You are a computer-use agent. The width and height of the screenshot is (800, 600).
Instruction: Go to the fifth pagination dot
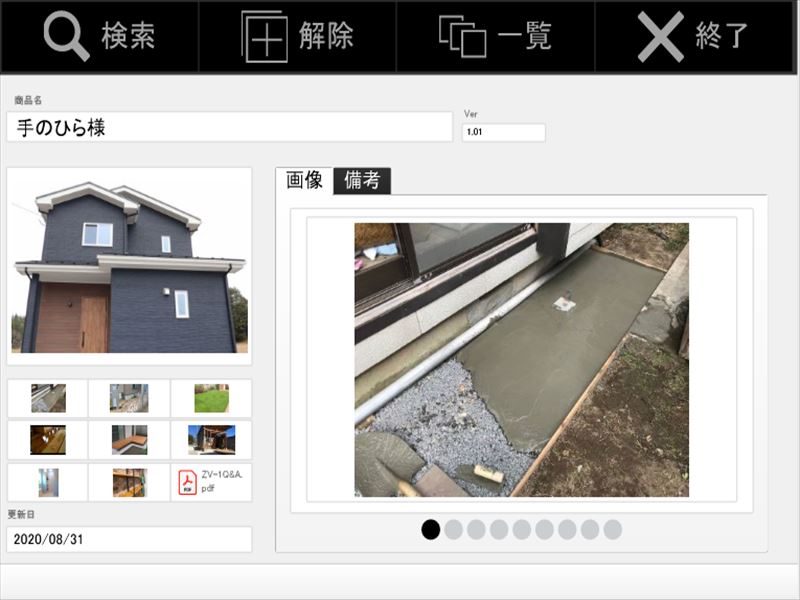(x=522, y=529)
